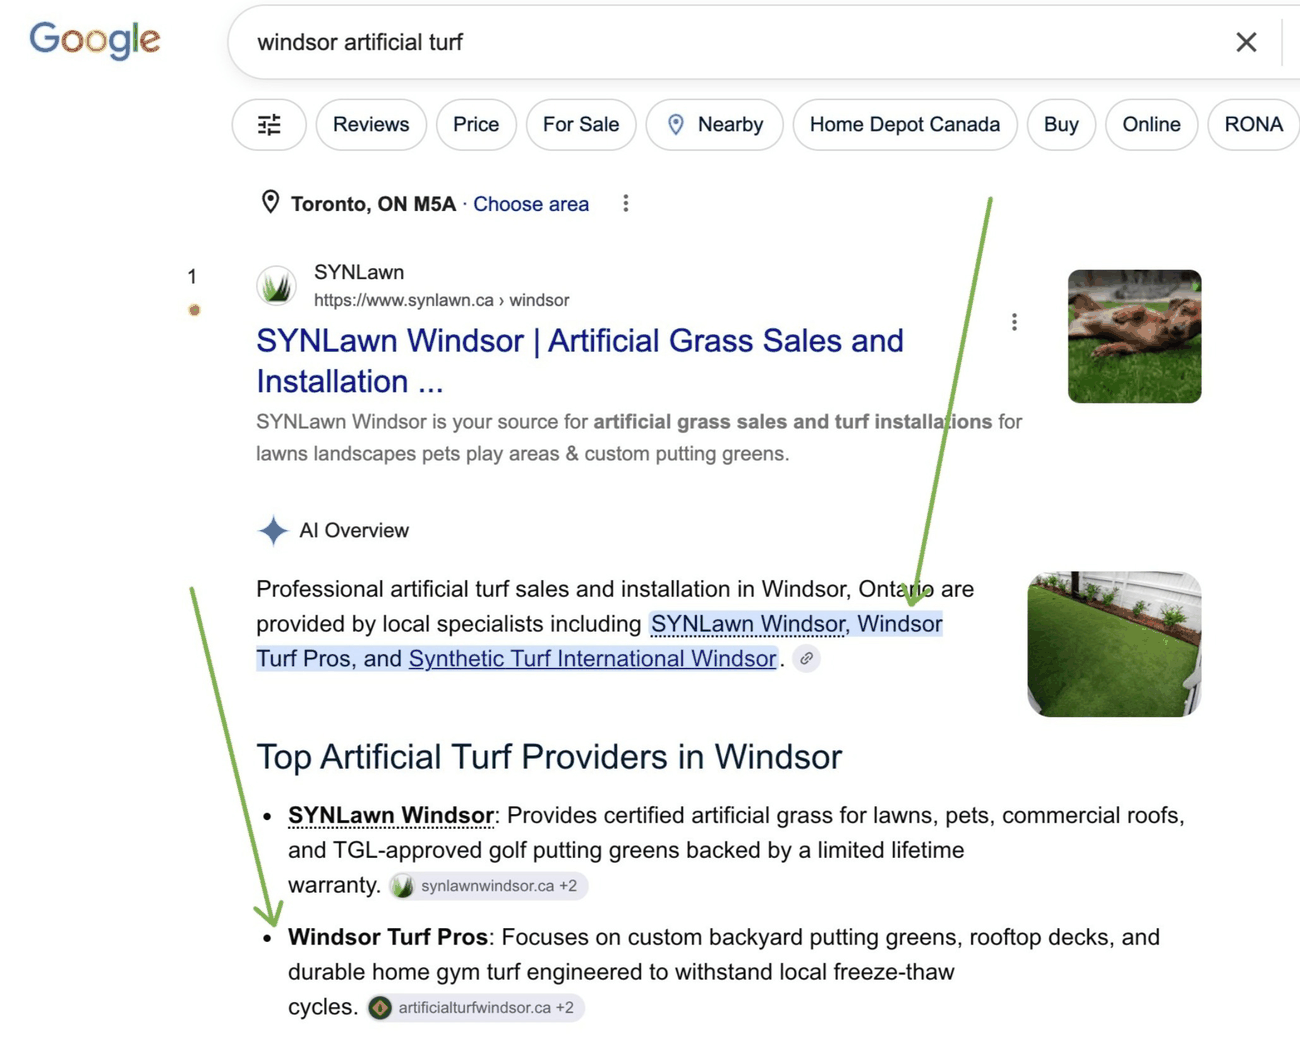Select the Home Depot Canada chip
This screenshot has width=1300, height=1038.
click(905, 125)
